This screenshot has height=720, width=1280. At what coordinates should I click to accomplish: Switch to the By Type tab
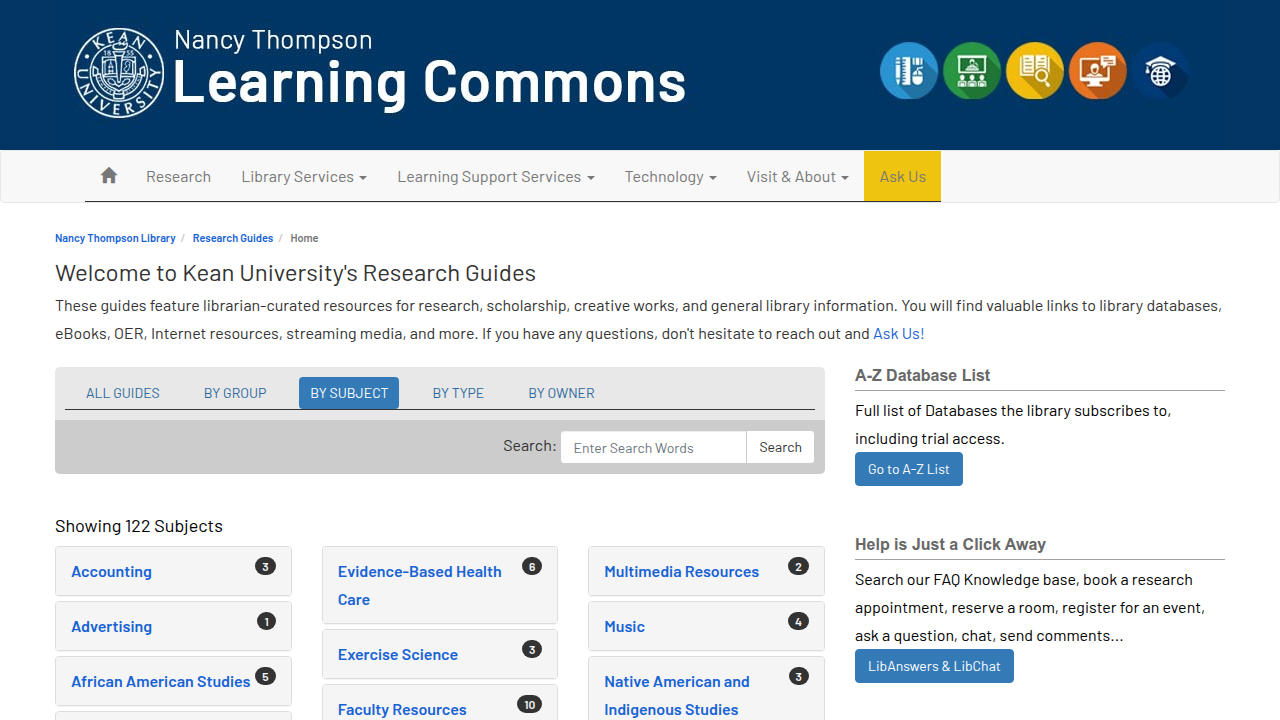click(458, 393)
